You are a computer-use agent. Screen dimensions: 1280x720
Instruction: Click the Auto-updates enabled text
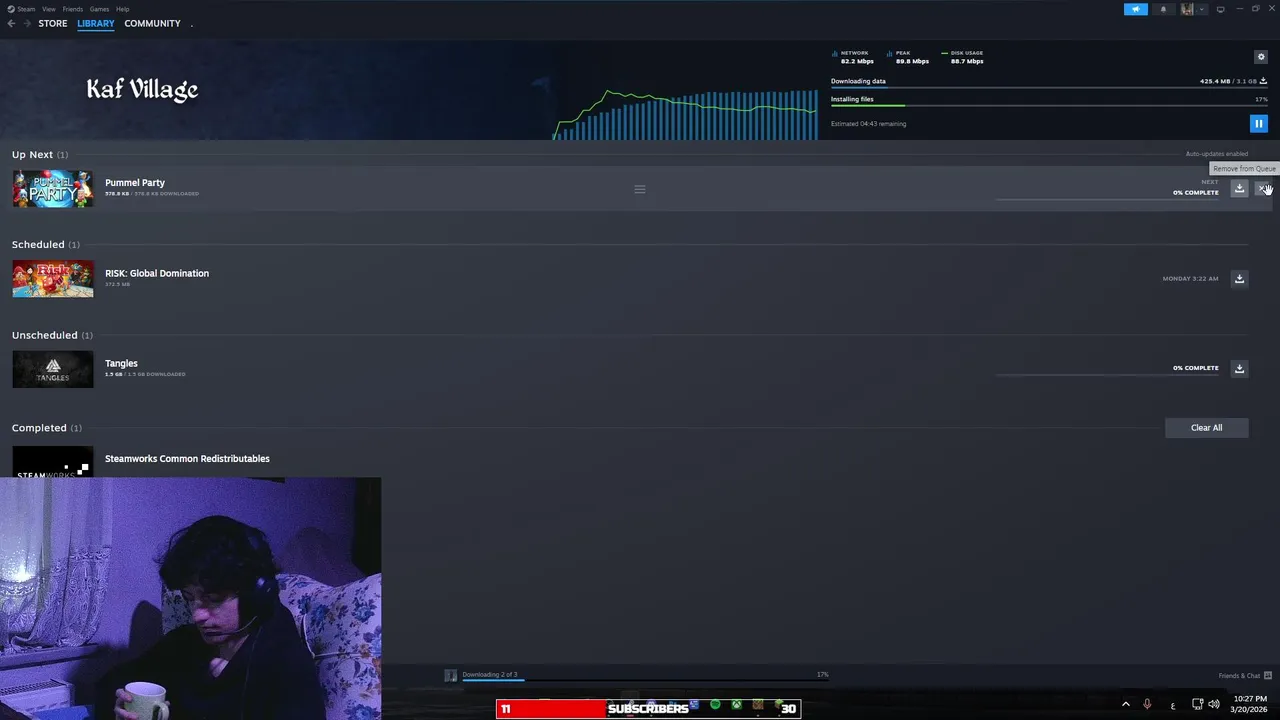pyautogui.click(x=1217, y=154)
